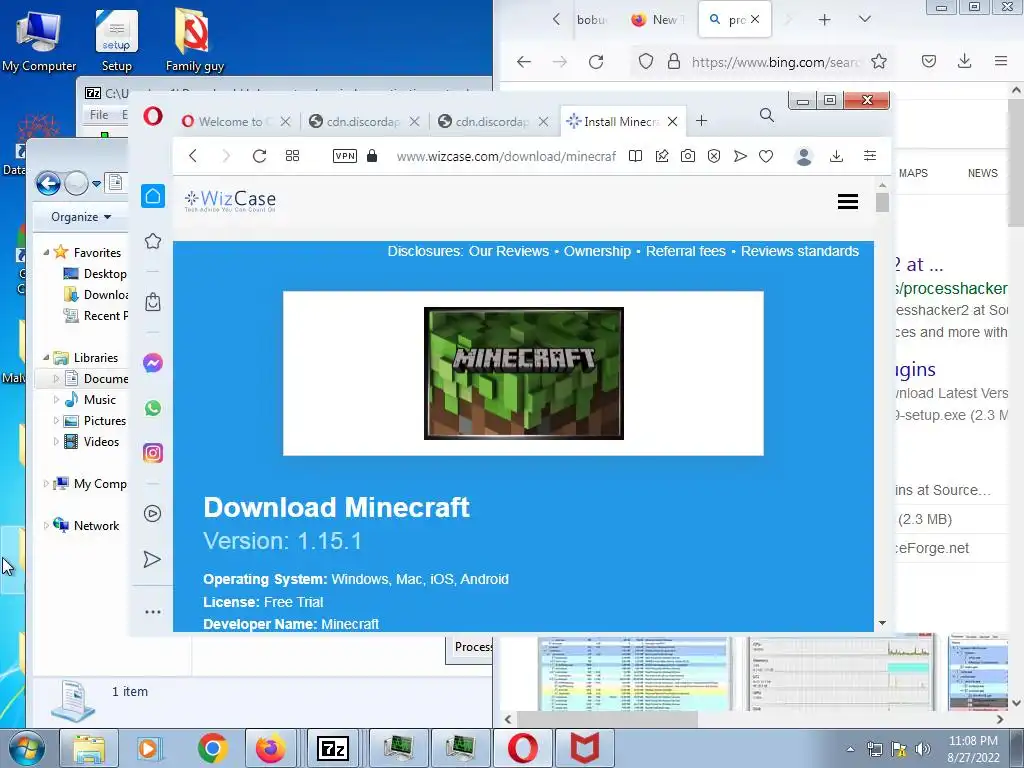Open volume control in system tray
The image size is (1024, 768).
(x=923, y=749)
